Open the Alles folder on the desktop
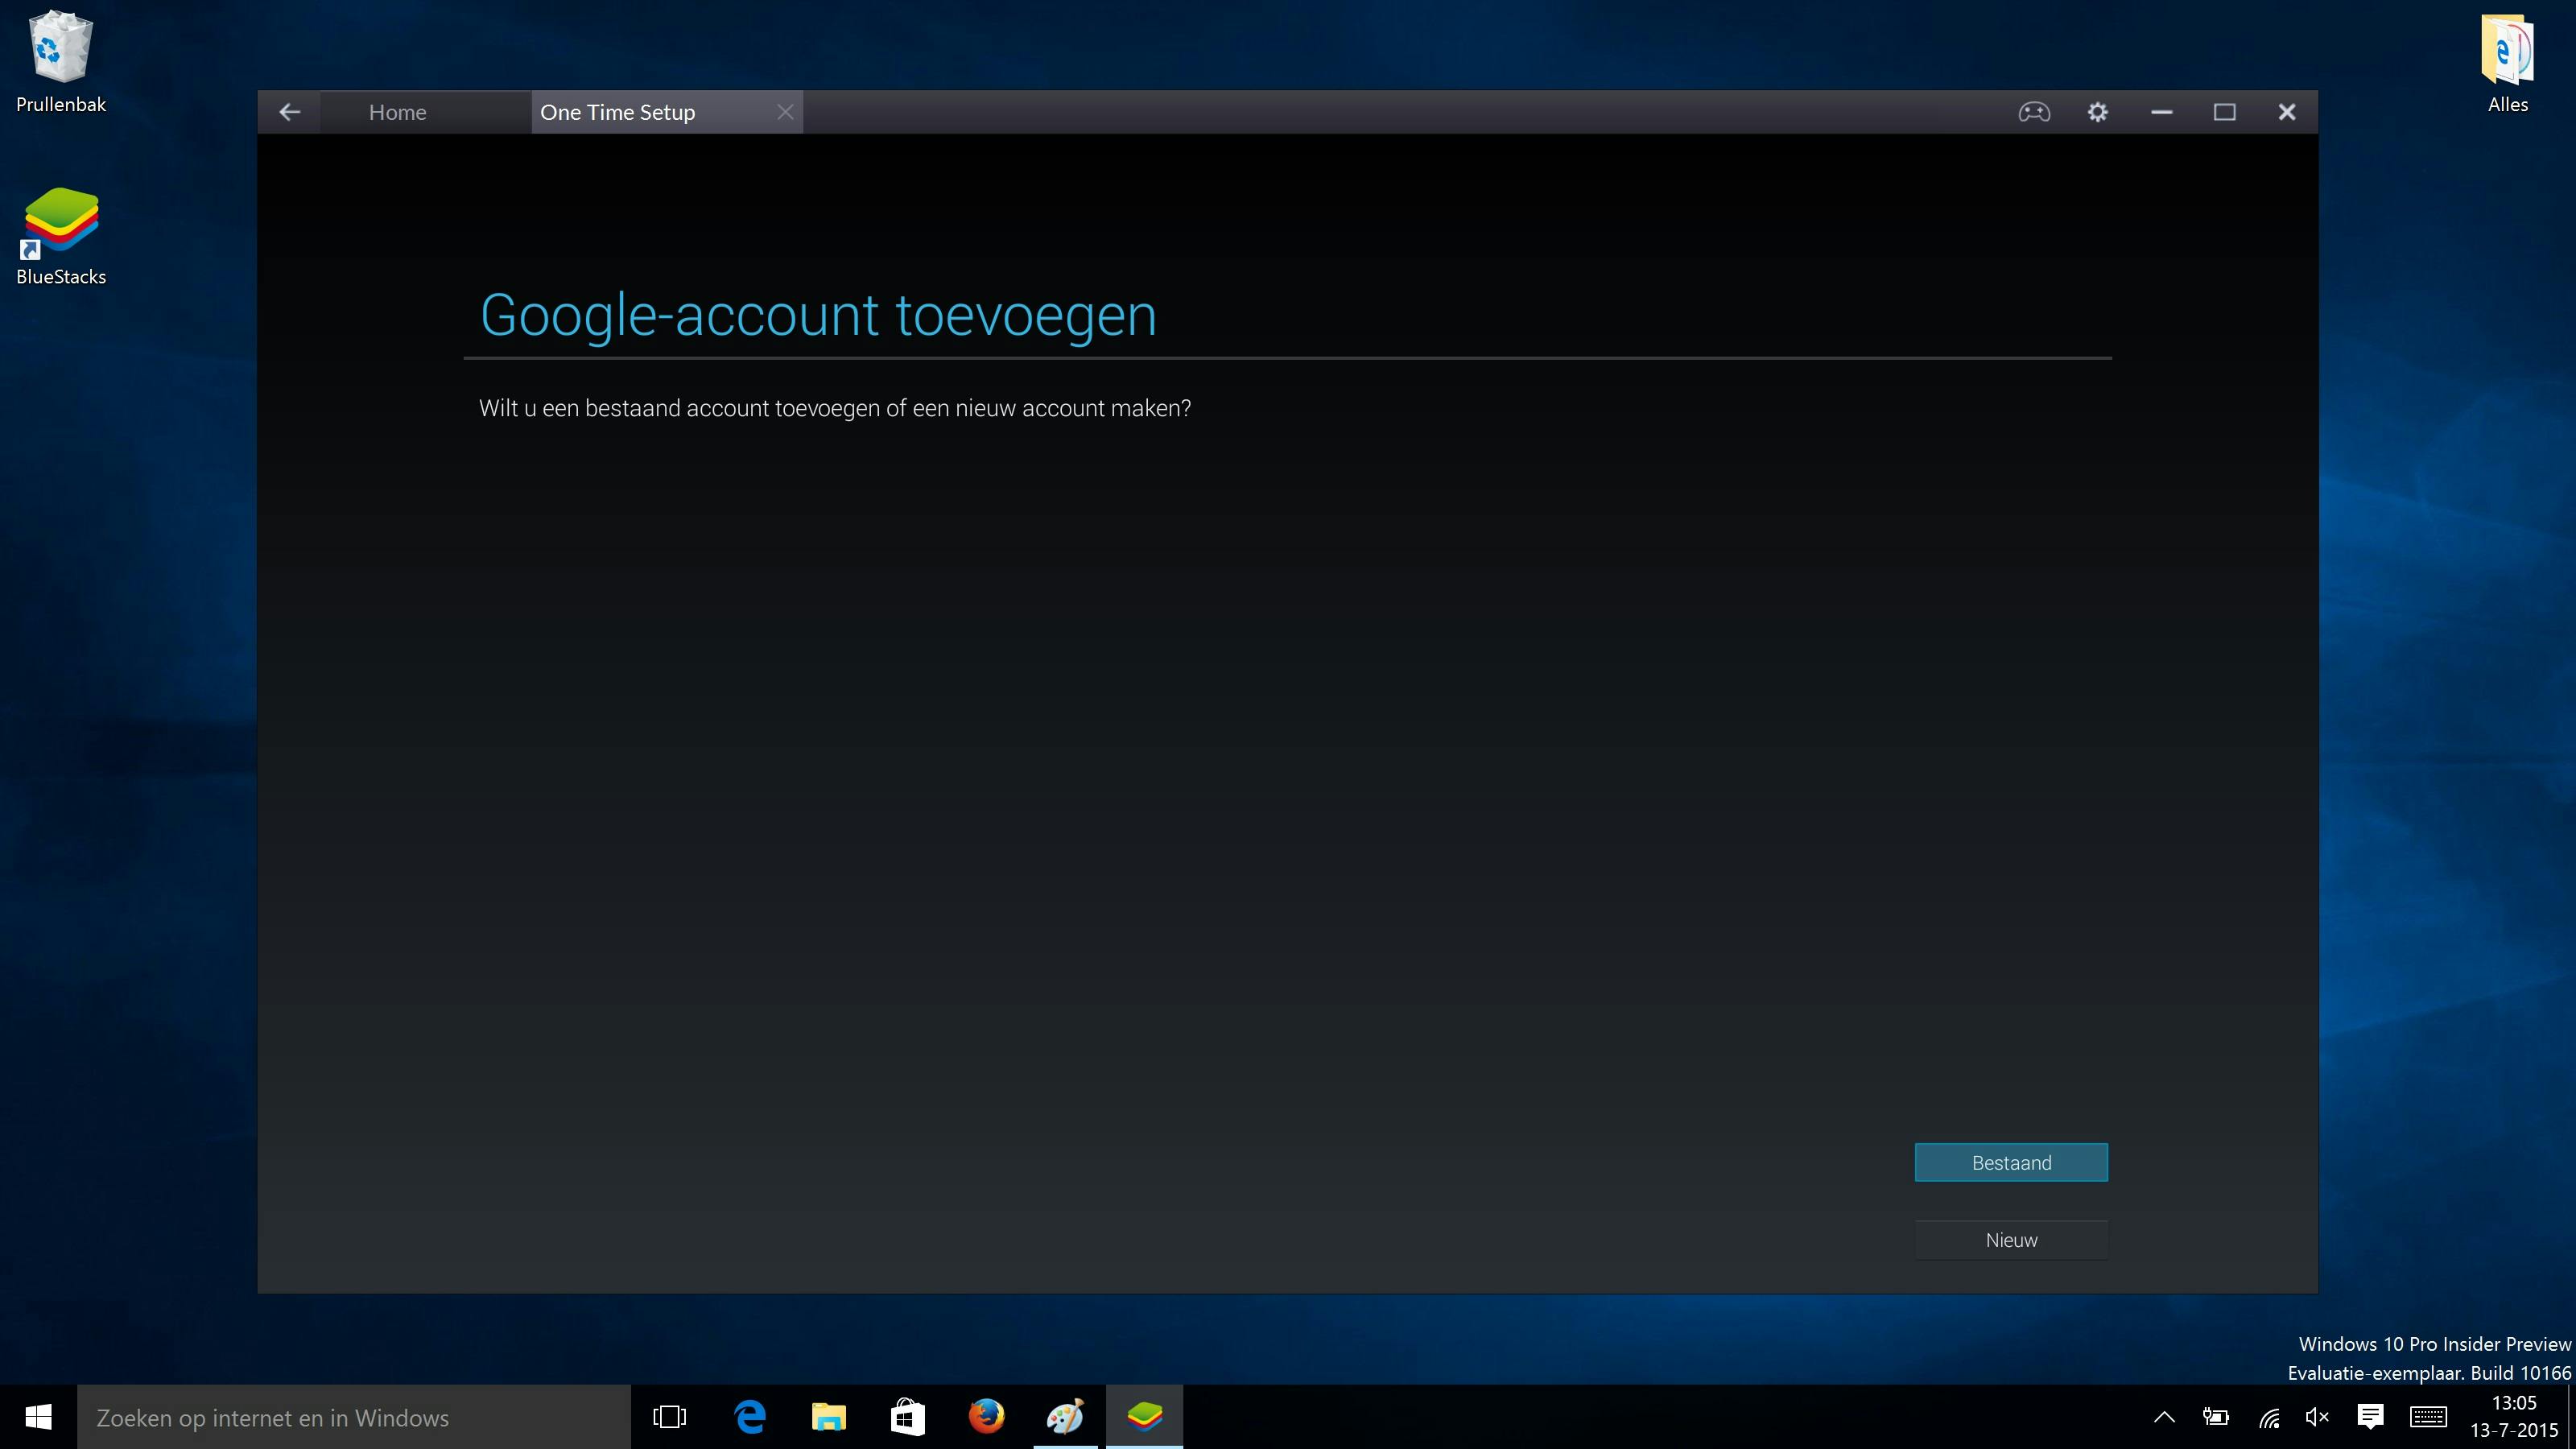2576x1449 pixels. [x=2507, y=60]
